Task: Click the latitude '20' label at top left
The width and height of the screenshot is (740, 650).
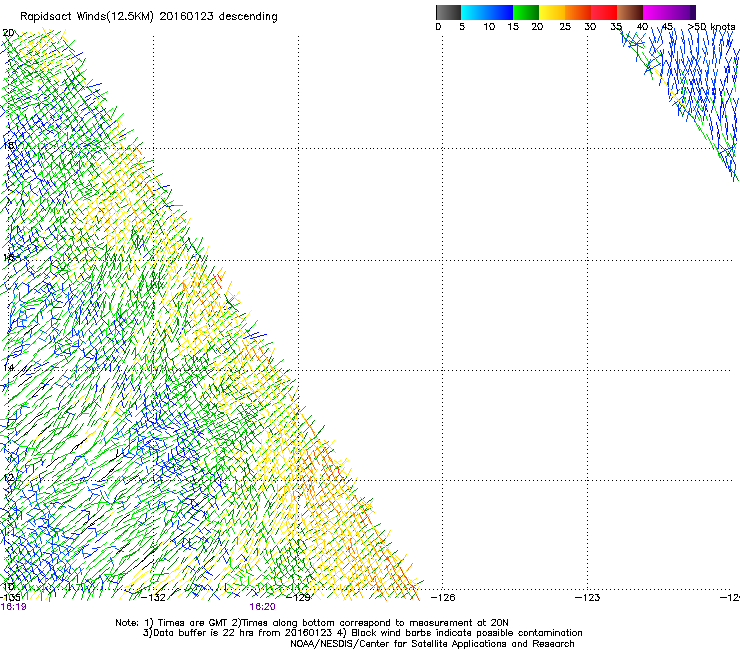Action: point(8,33)
